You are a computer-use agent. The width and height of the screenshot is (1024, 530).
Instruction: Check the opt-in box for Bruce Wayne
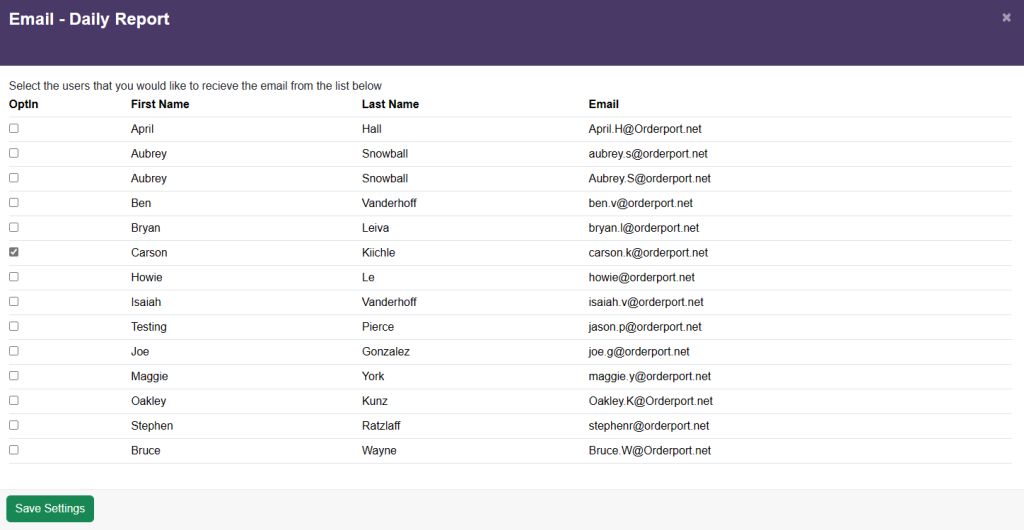14,450
